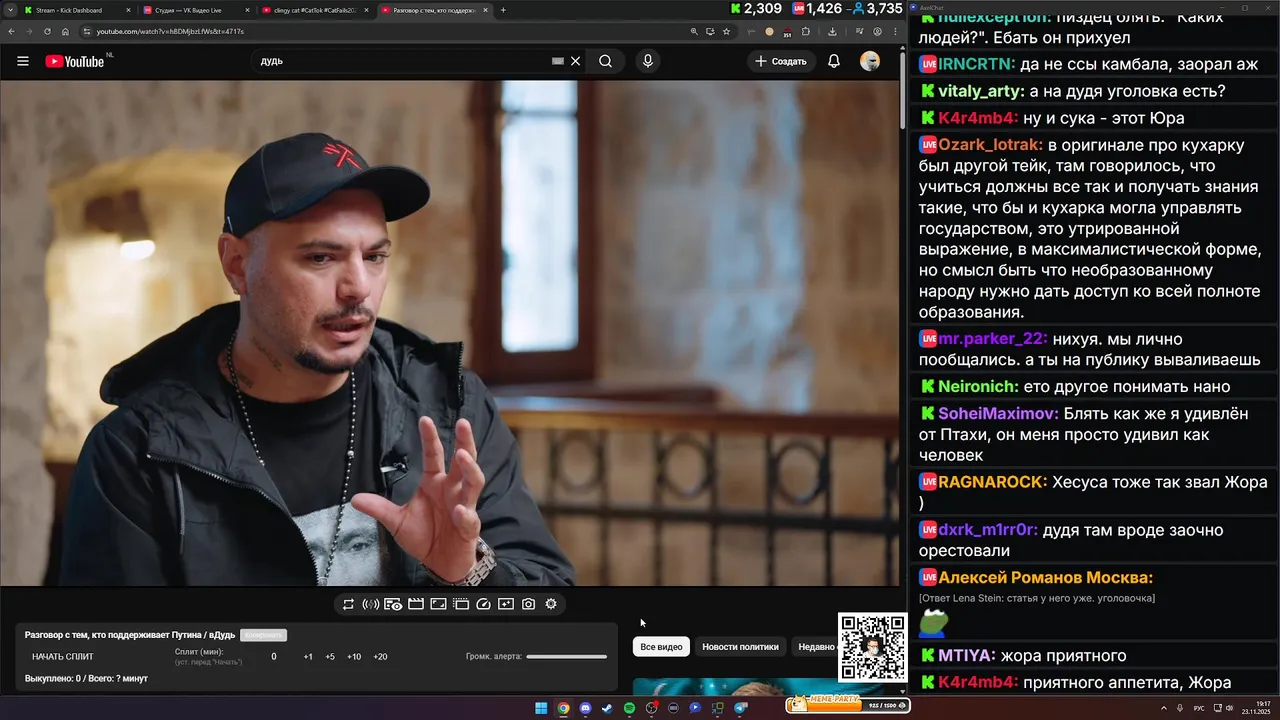Image resolution: width=1280 pixels, height=720 pixels.
Task: Click the Создать create button
Action: click(781, 61)
